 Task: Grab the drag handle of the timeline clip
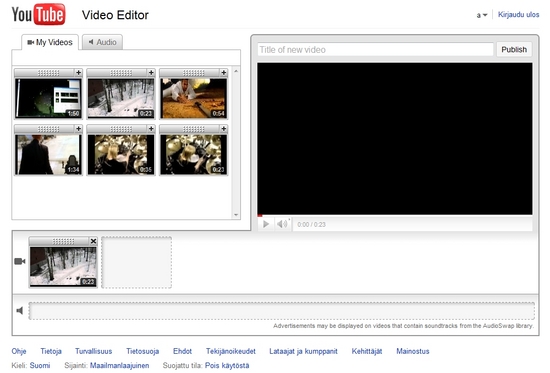[x=63, y=241]
